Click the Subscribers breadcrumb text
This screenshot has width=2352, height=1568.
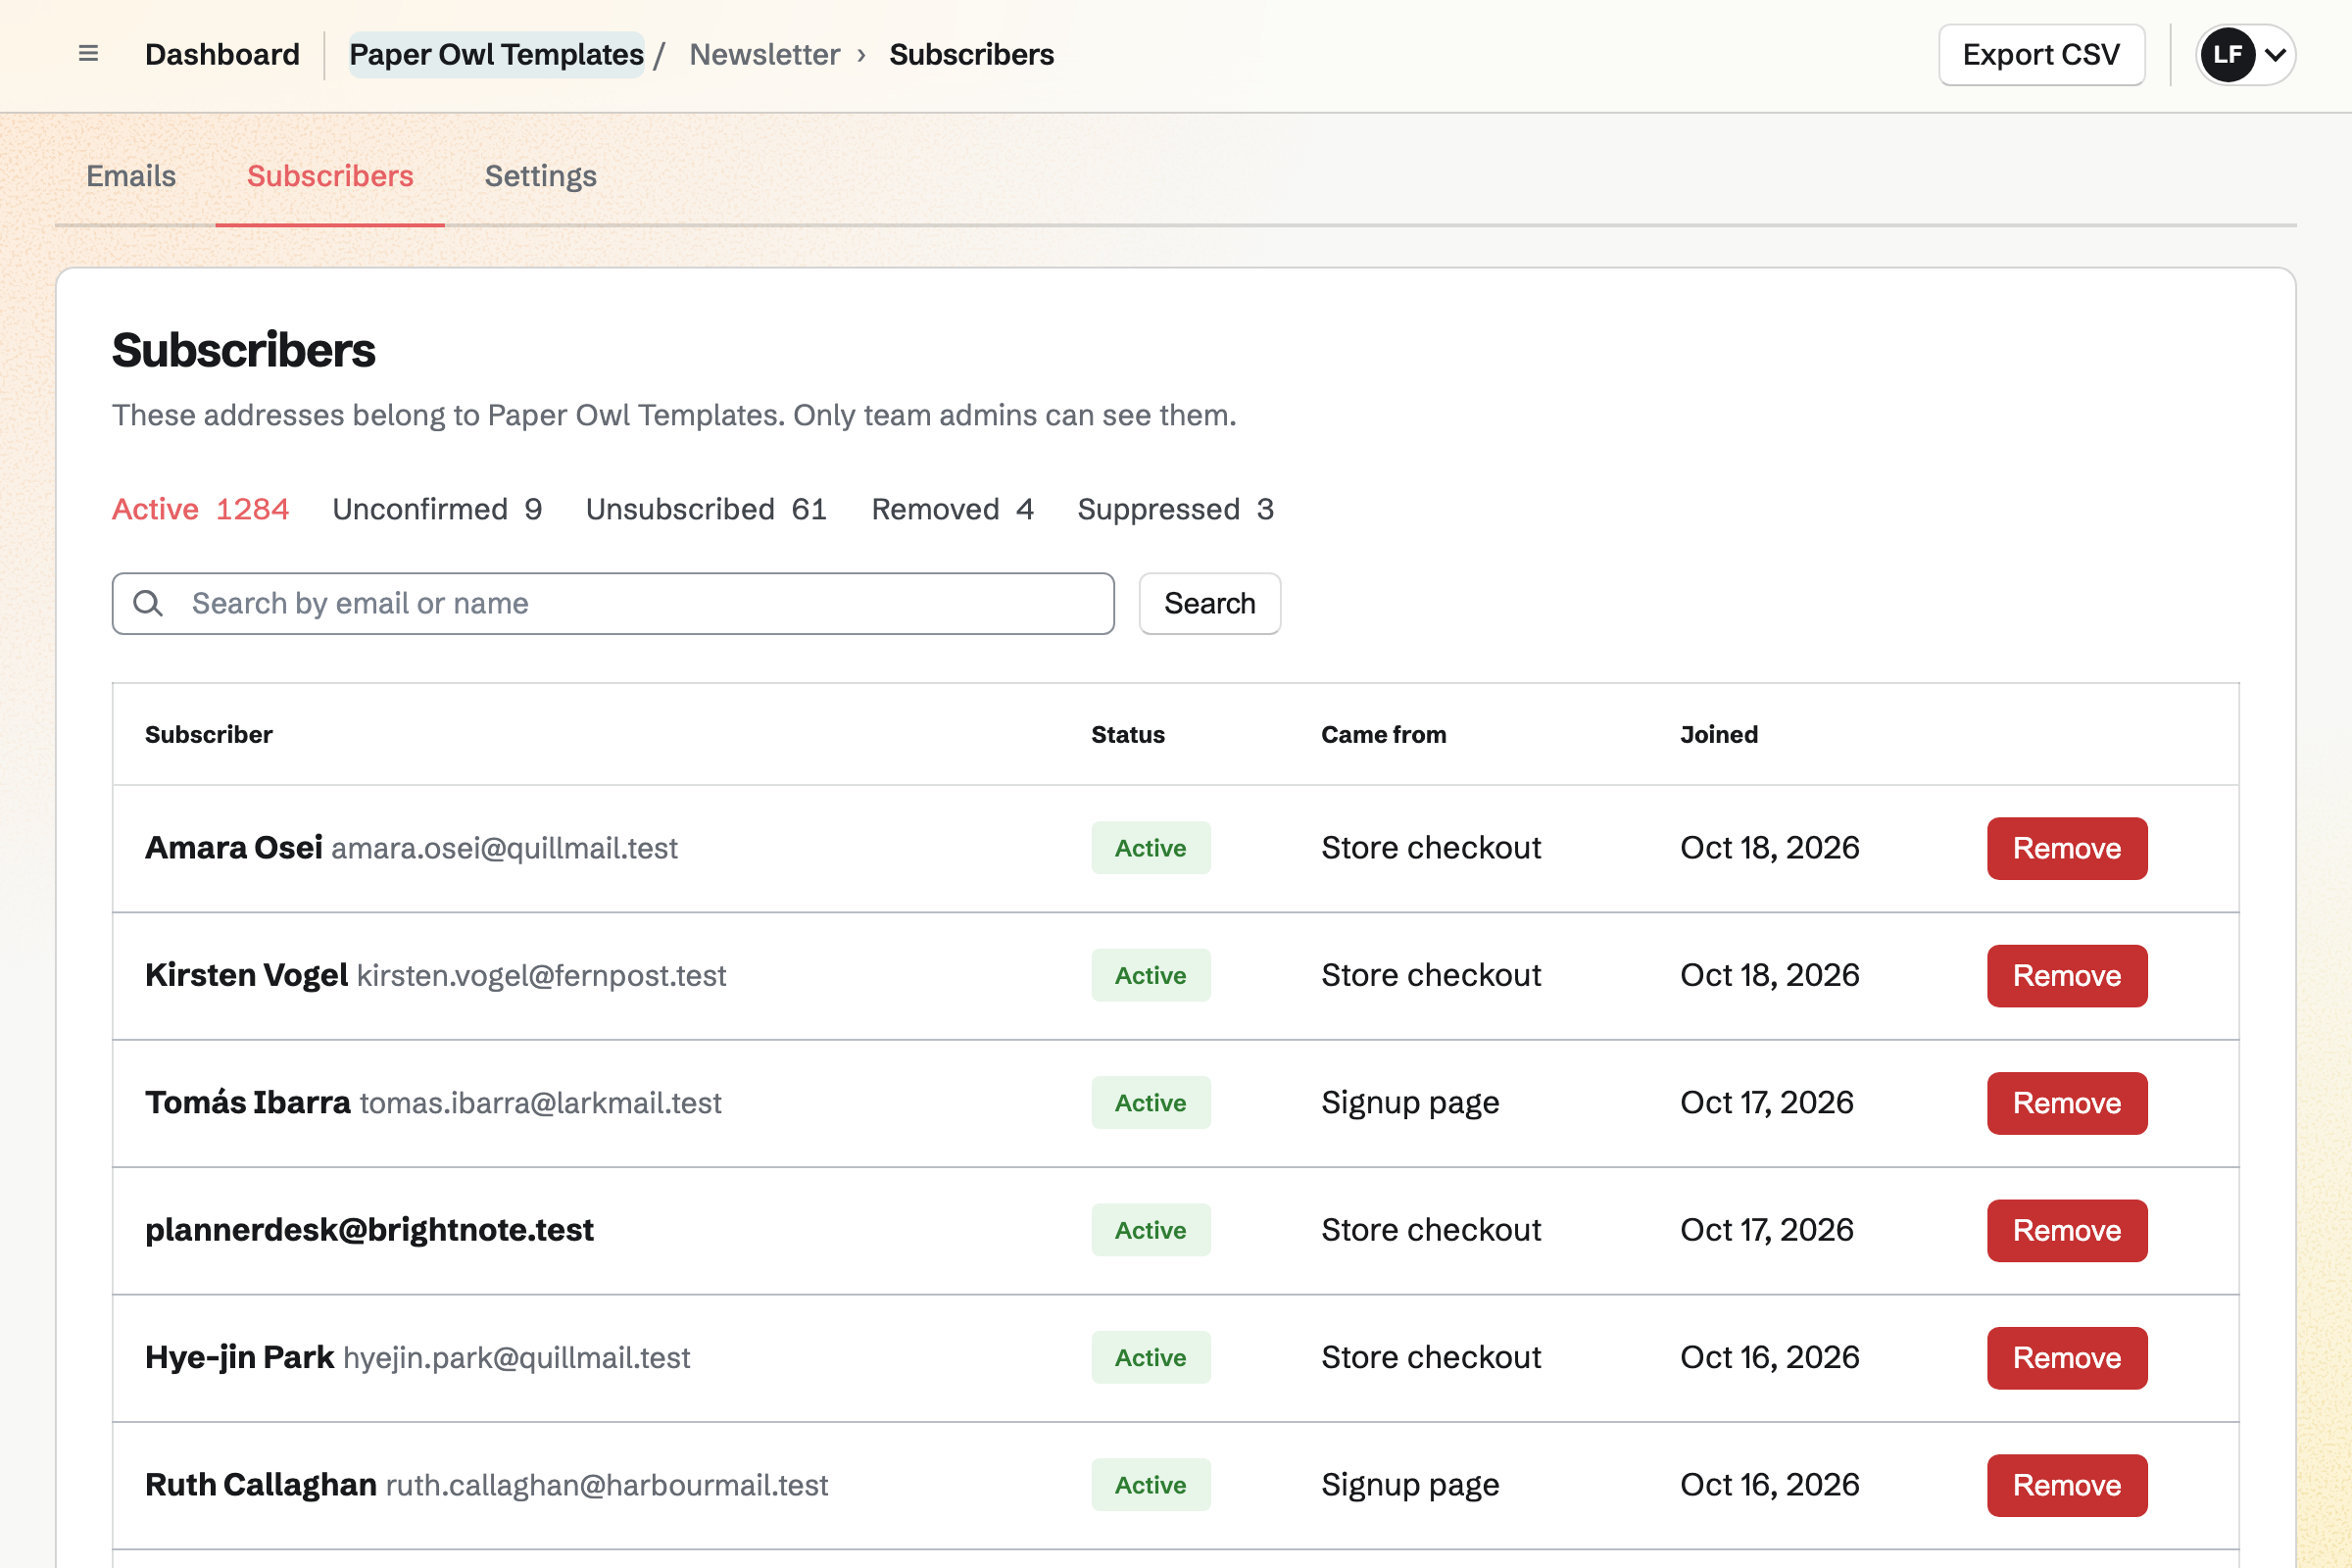click(x=971, y=54)
